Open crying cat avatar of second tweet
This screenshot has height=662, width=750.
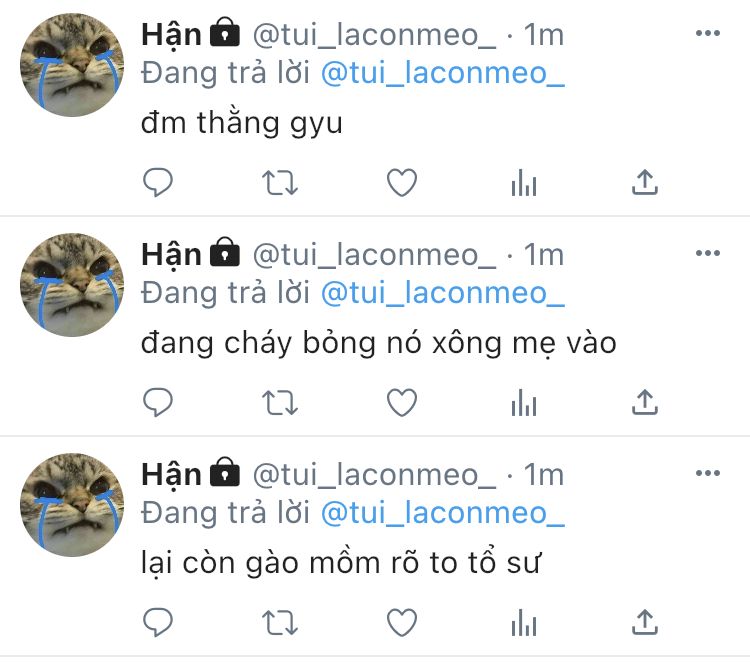tap(72, 285)
